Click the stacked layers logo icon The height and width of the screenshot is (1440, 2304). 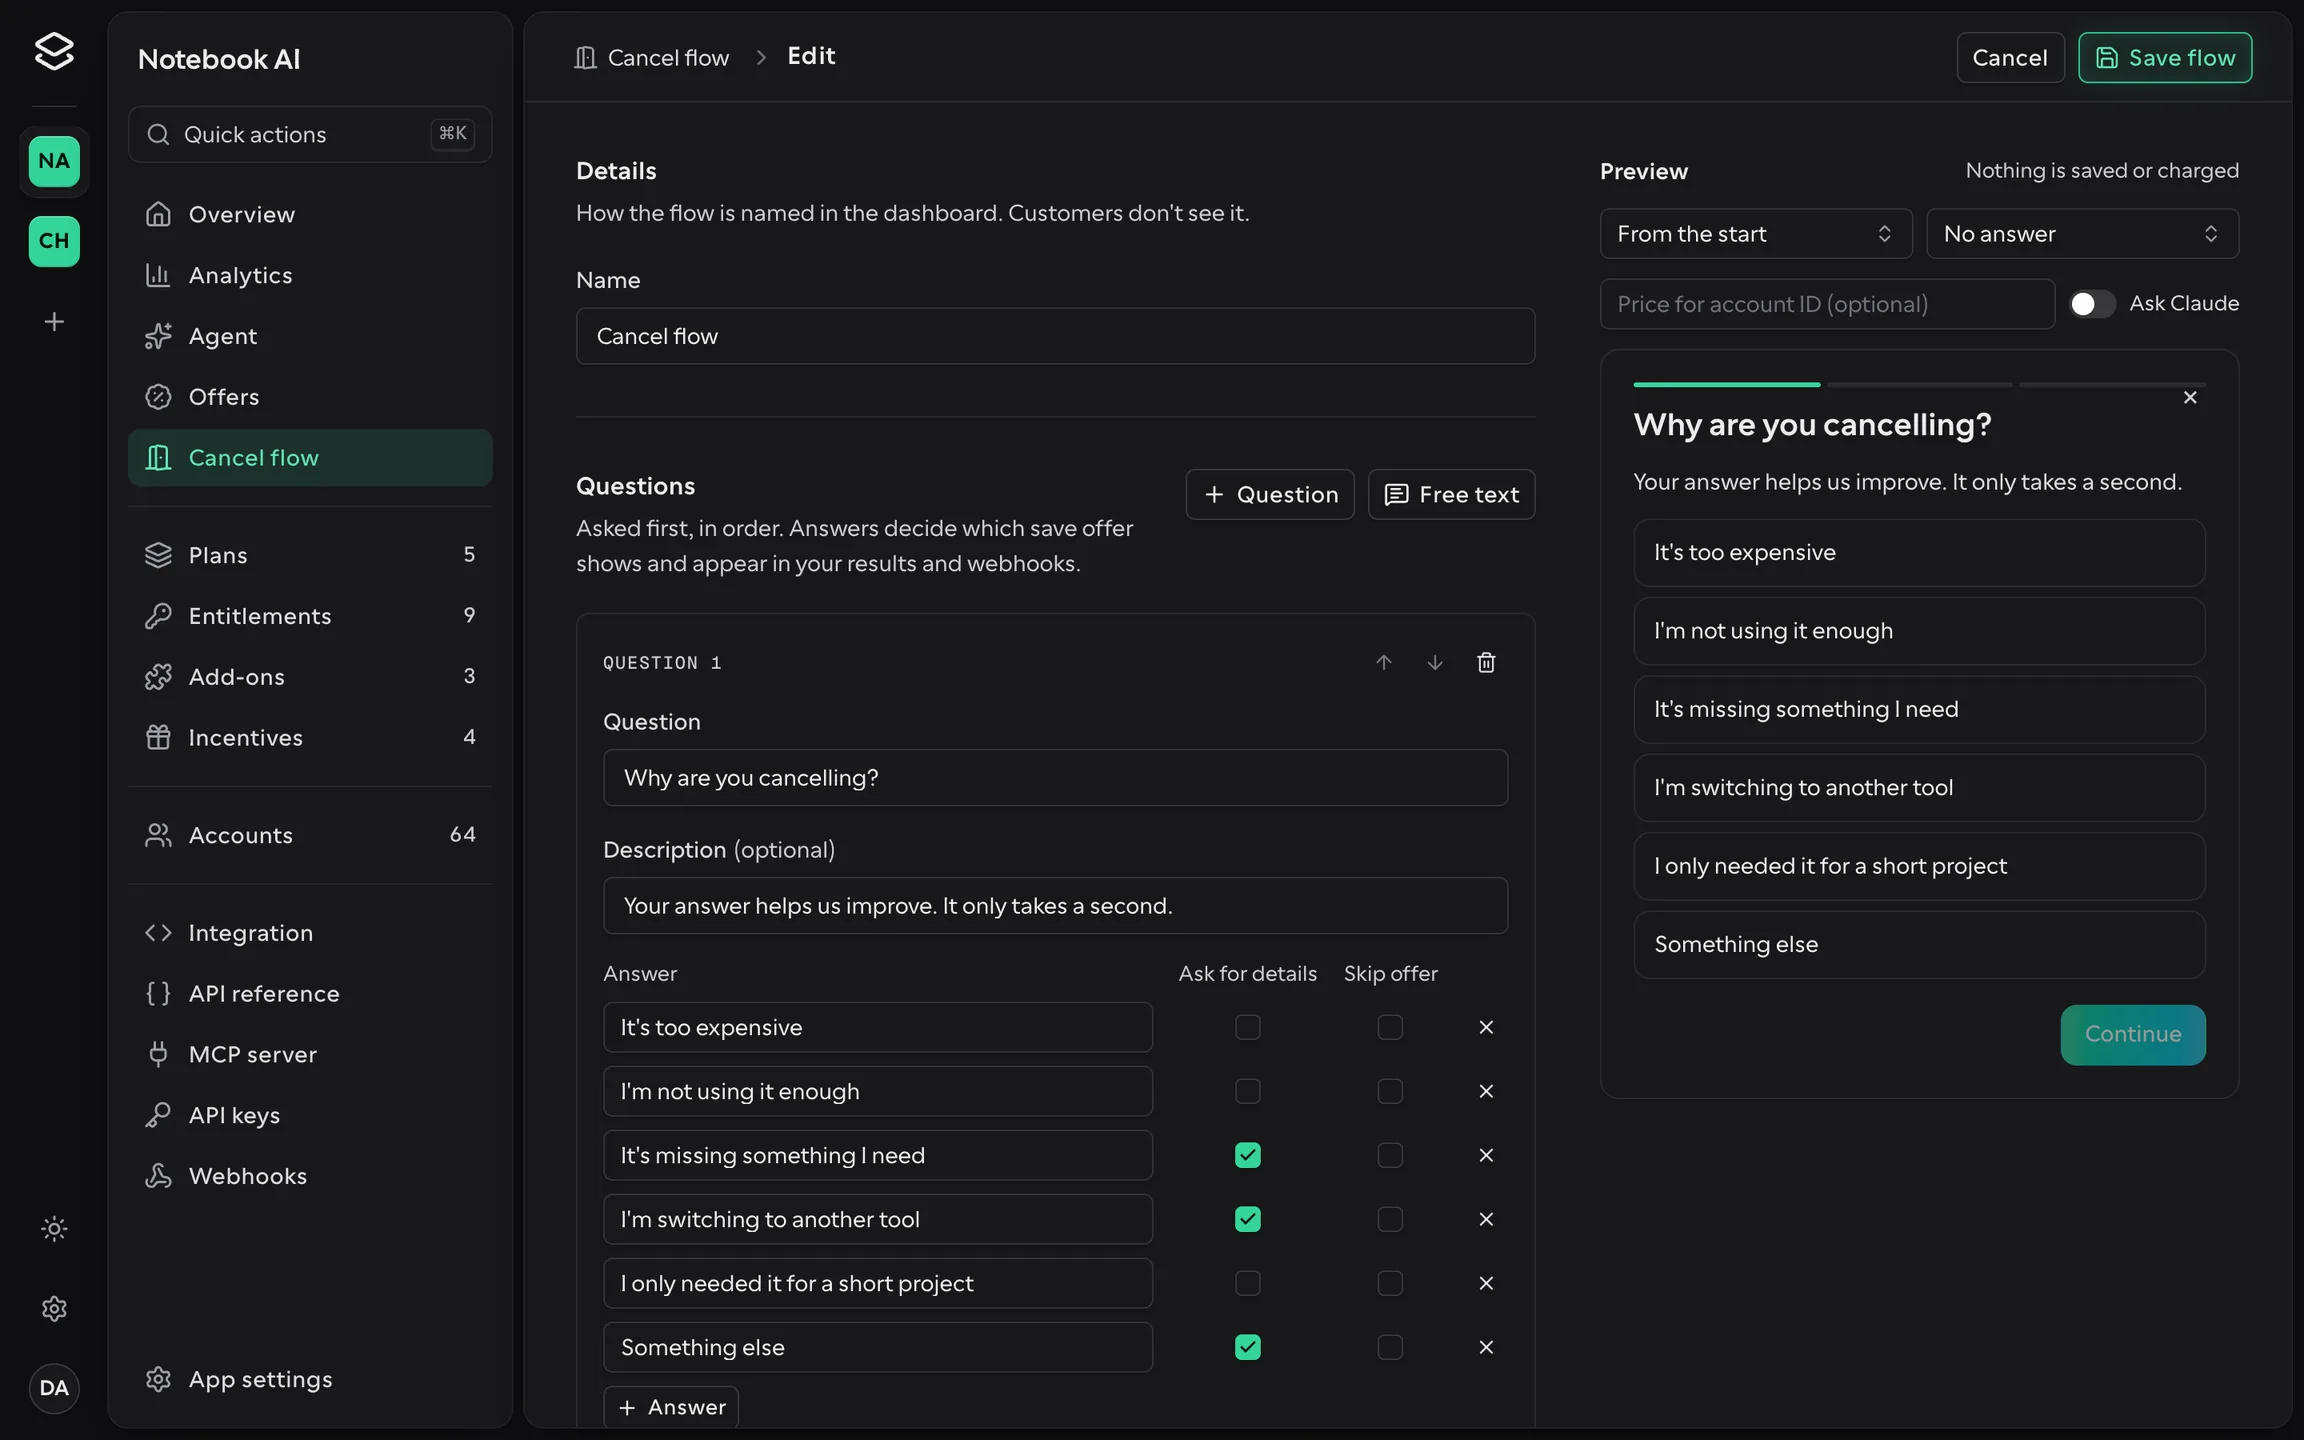54,51
